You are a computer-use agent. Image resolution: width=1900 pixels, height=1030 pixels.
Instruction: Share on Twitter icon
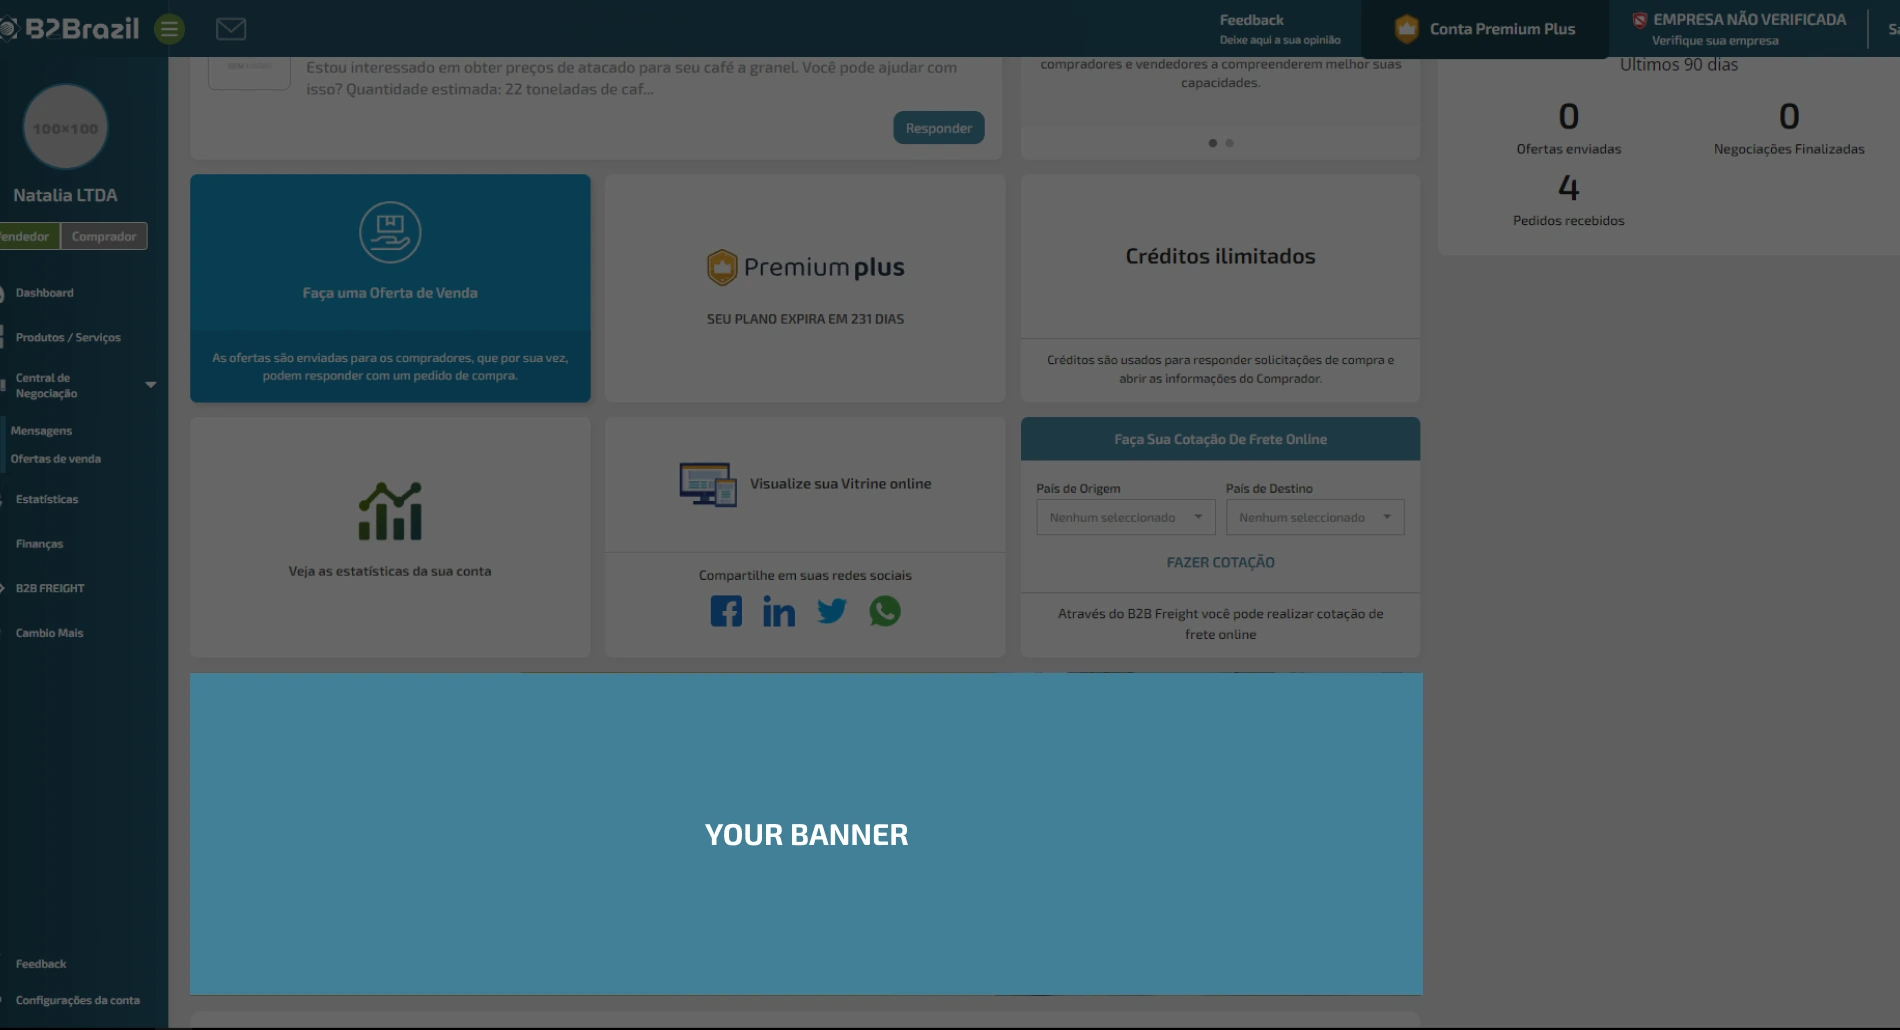coord(831,611)
